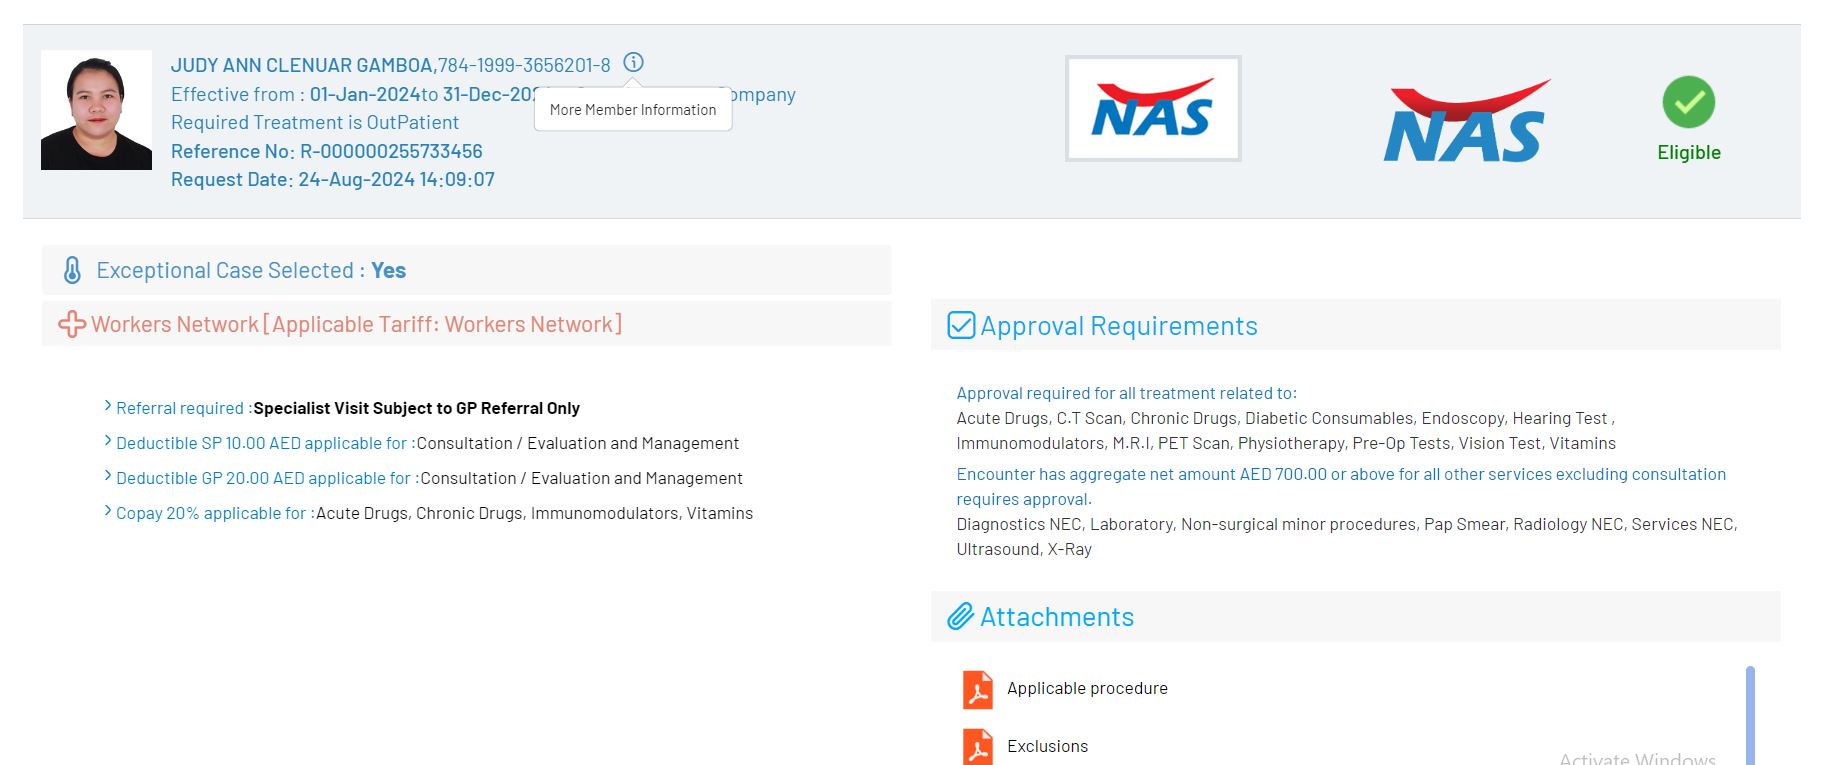
Task: Open the Exclusions PDF icon
Action: click(x=978, y=747)
